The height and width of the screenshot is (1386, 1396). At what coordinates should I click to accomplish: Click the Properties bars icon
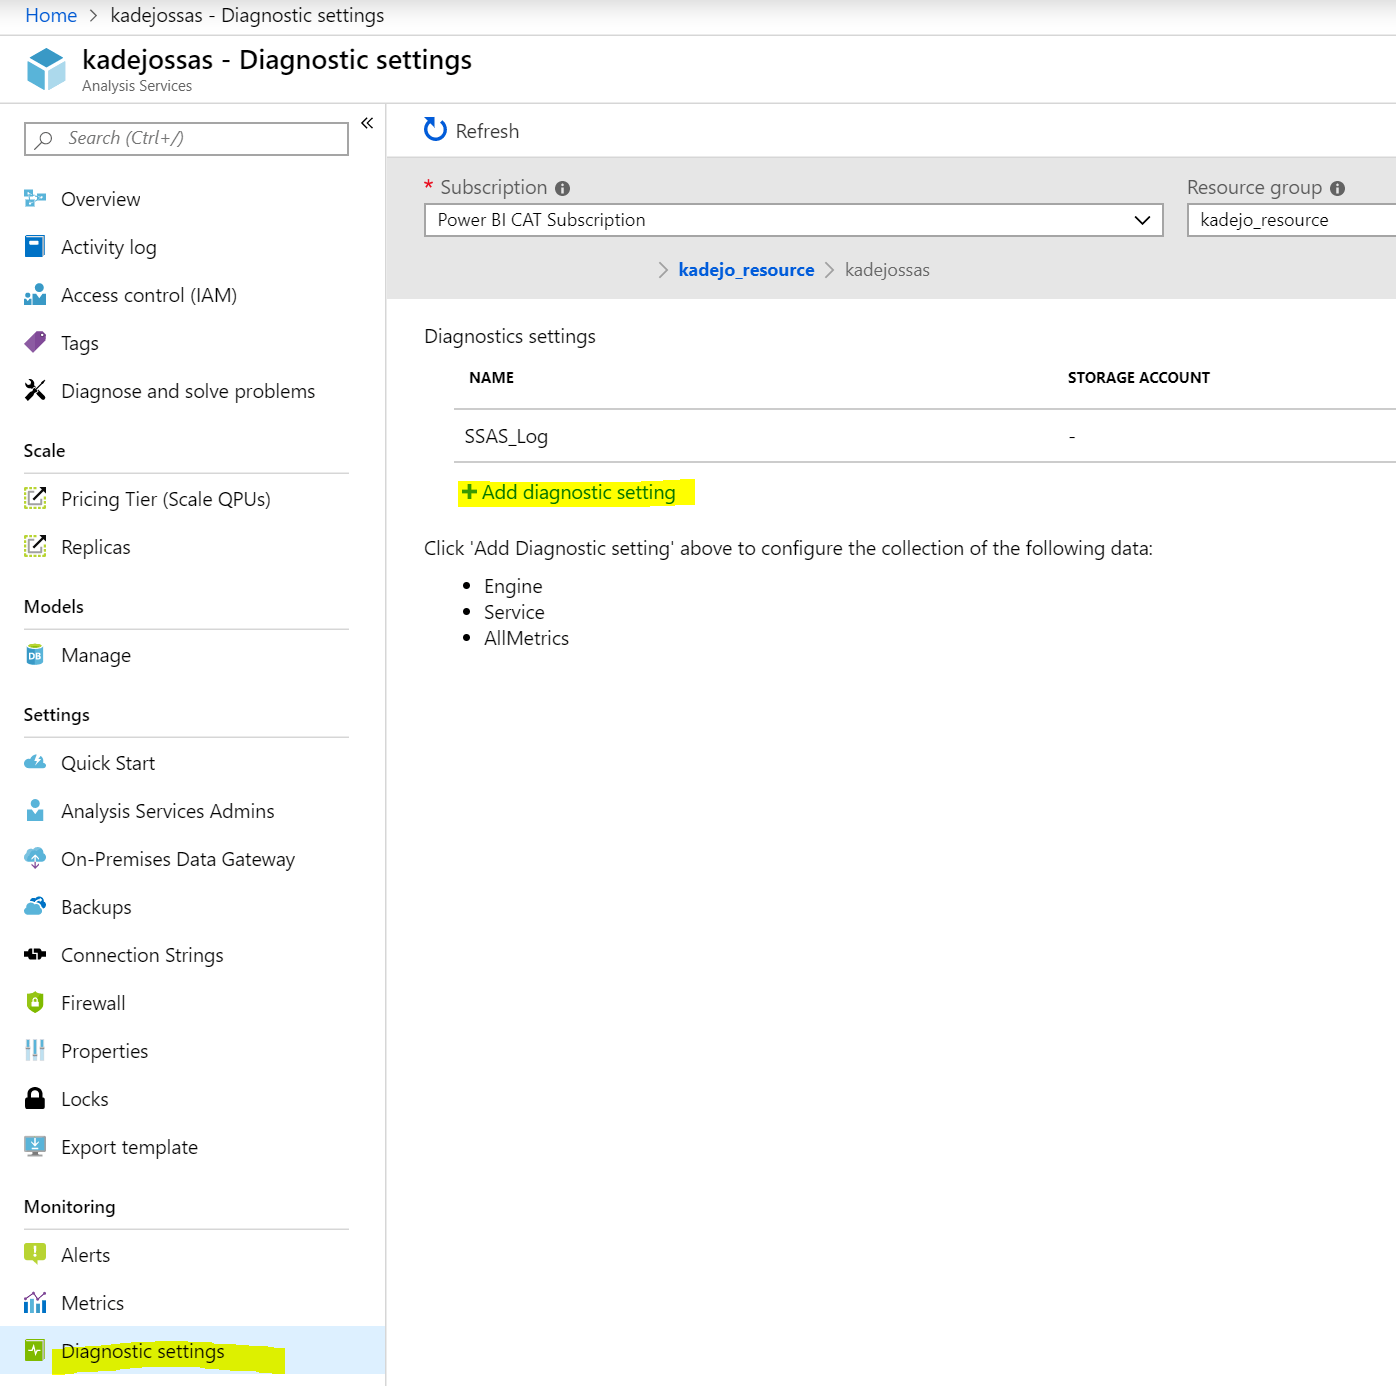35,1050
